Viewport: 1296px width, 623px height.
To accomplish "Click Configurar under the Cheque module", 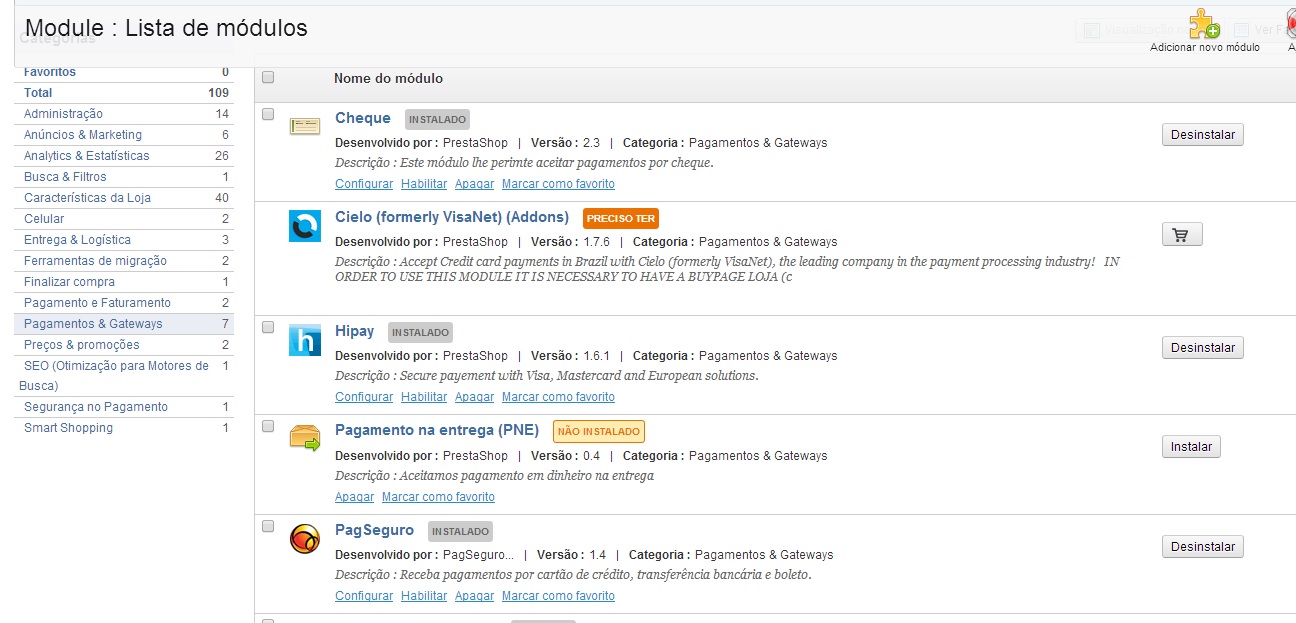I will [364, 184].
